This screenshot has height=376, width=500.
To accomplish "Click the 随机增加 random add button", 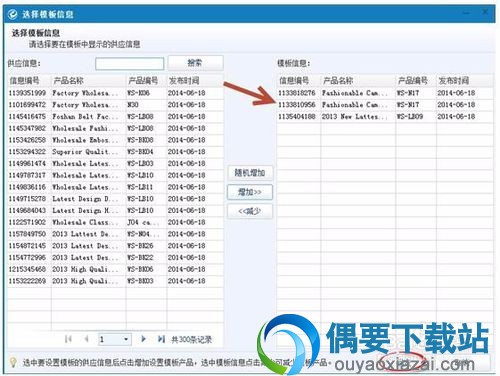I will click(250, 173).
